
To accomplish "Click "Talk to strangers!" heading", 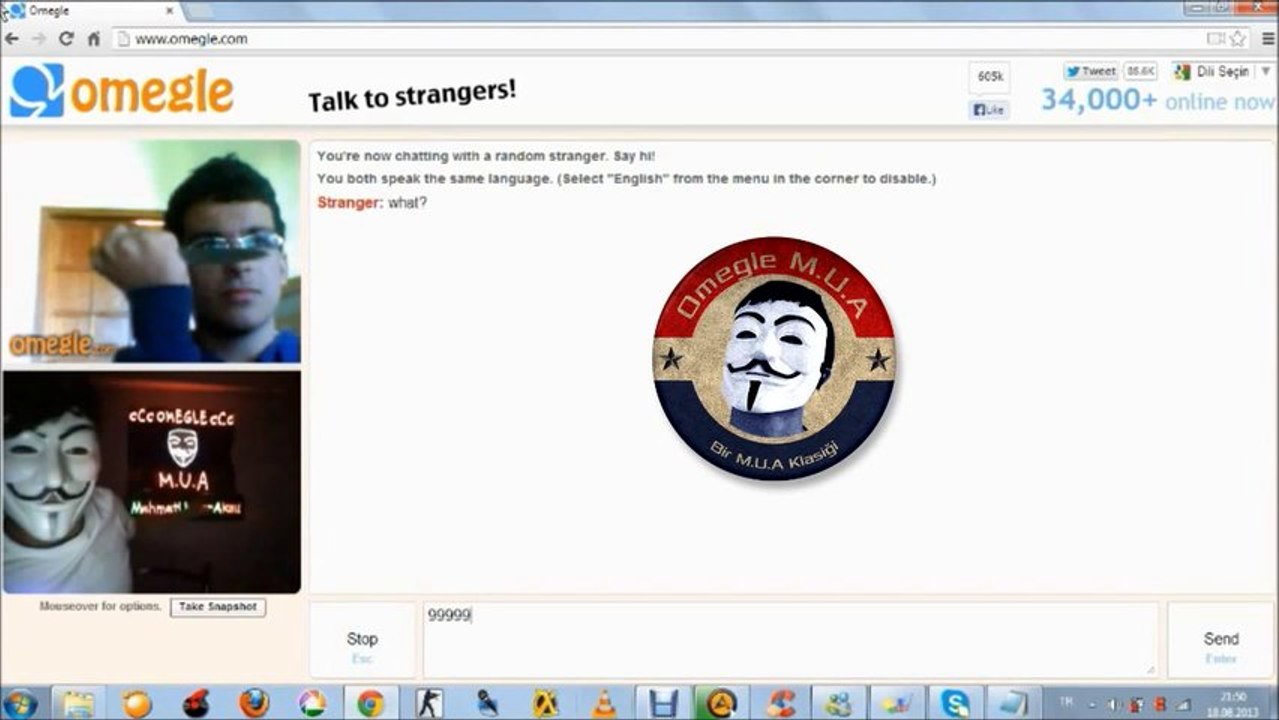I will (x=412, y=97).
